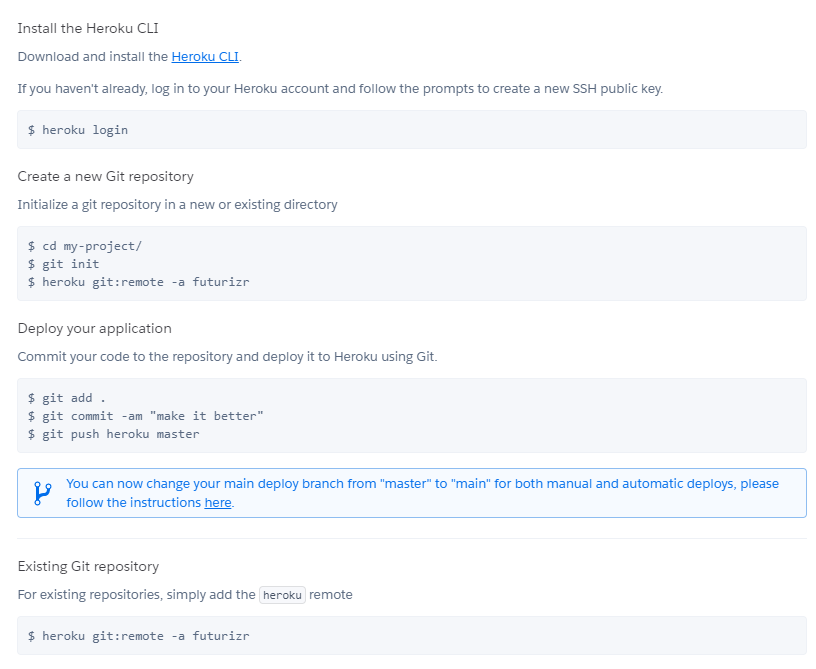Click the 'Deploy your application' heading

pos(95,328)
